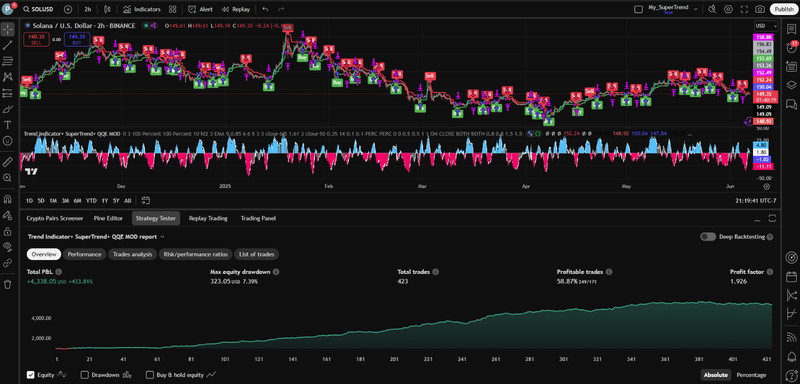Undo the last chart action

pos(265,9)
